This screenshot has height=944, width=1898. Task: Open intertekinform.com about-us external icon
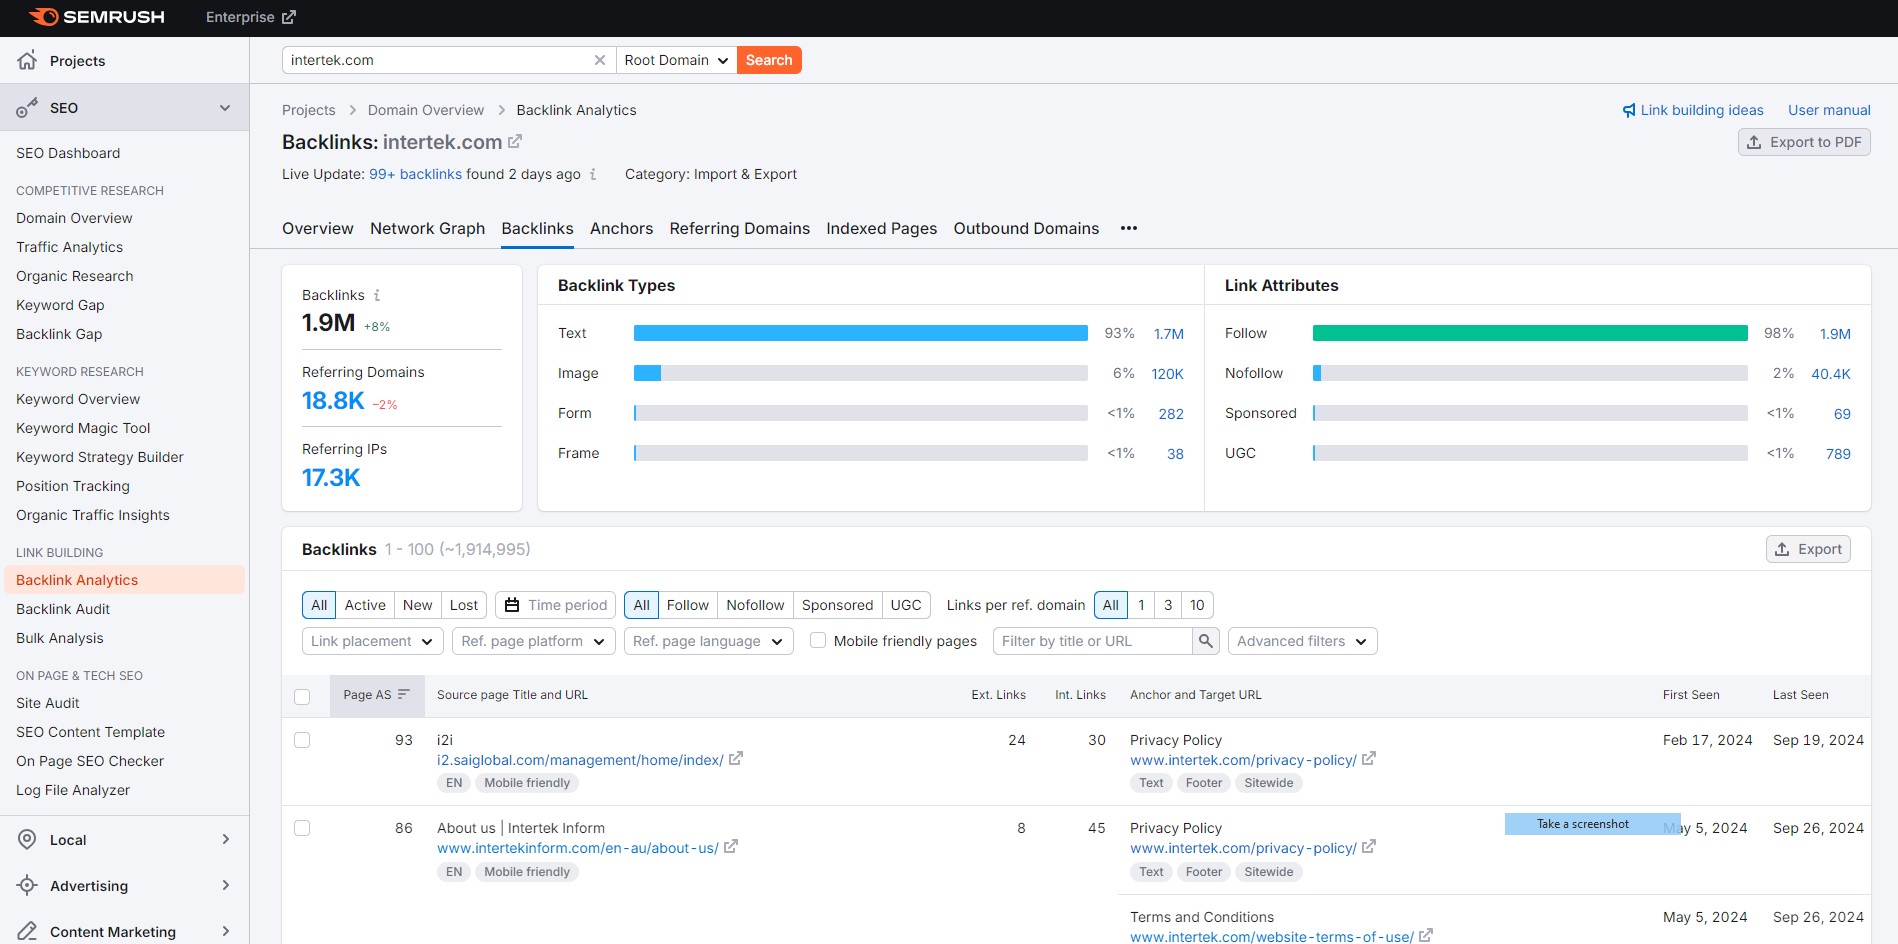(731, 847)
